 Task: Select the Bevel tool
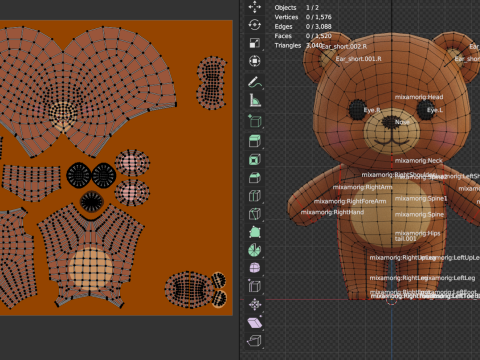click(255, 177)
